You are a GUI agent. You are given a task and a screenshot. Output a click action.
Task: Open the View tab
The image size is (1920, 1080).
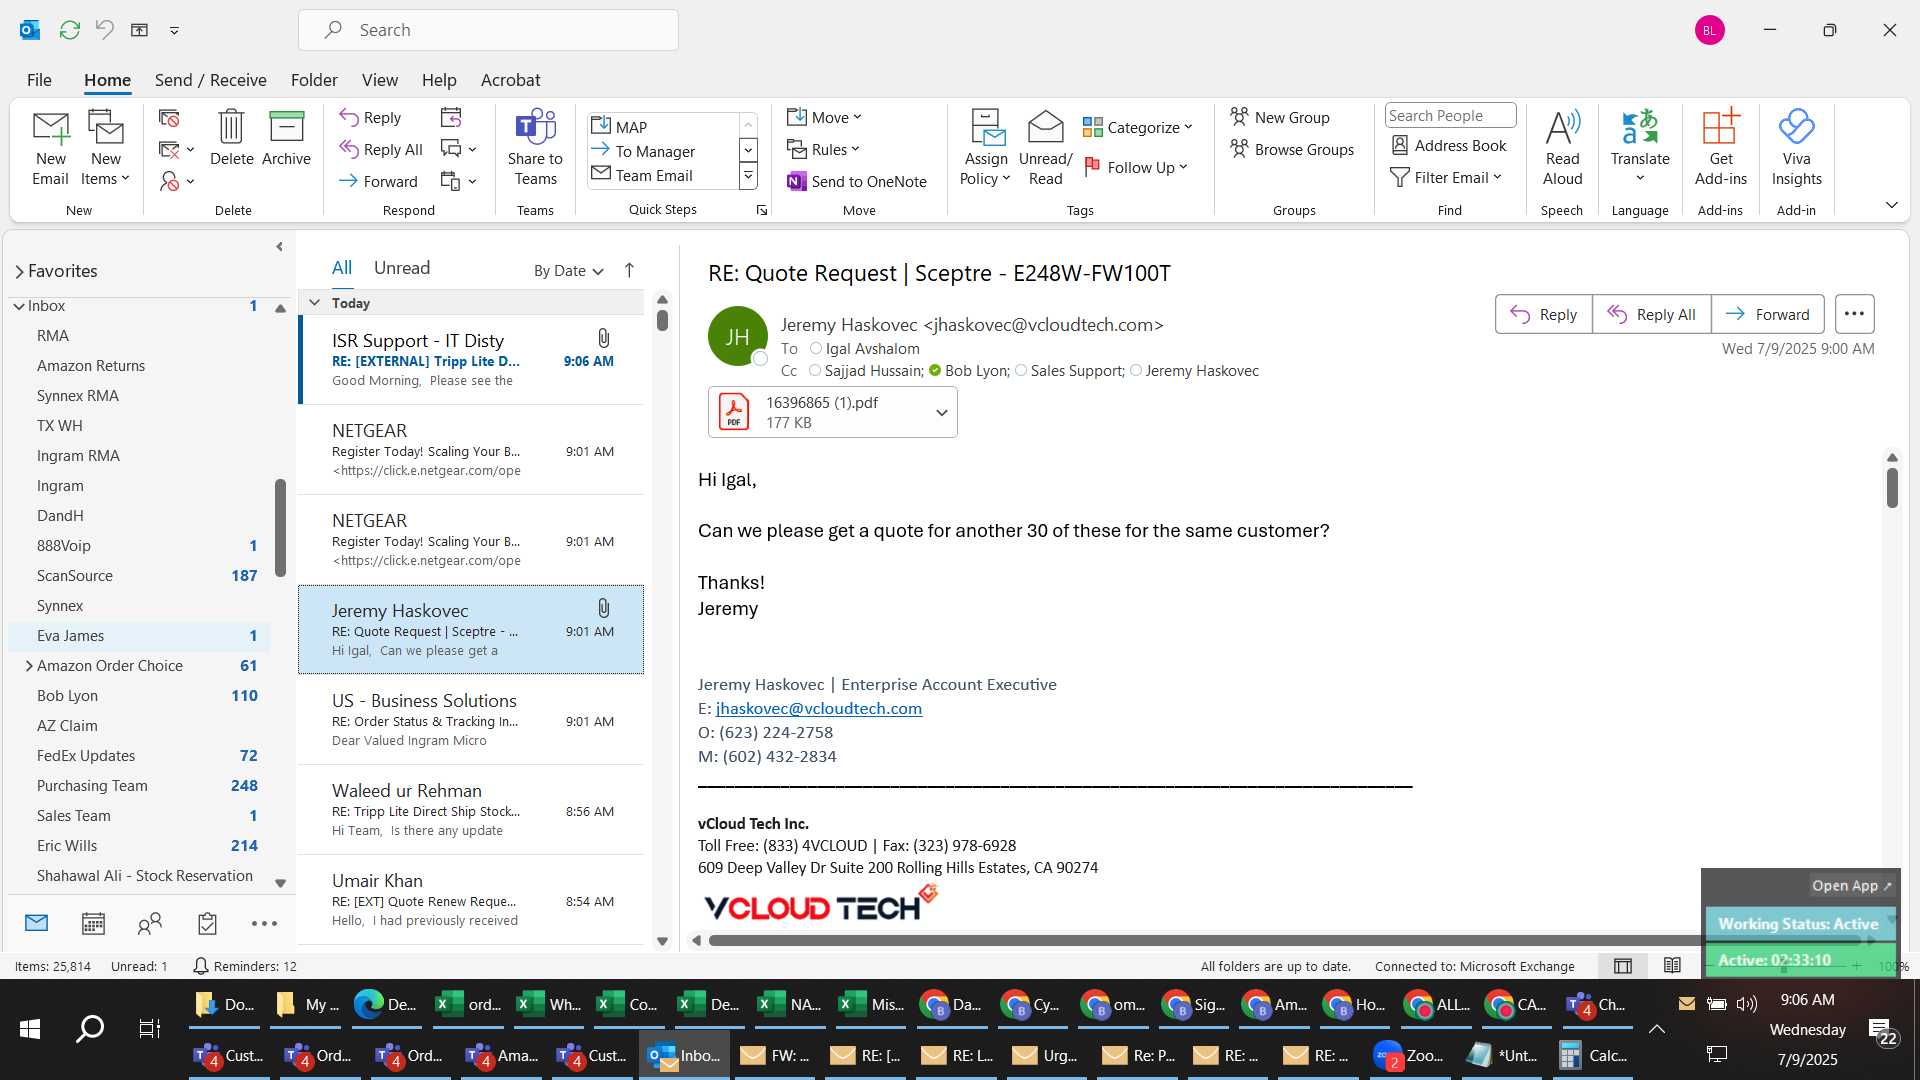click(379, 80)
